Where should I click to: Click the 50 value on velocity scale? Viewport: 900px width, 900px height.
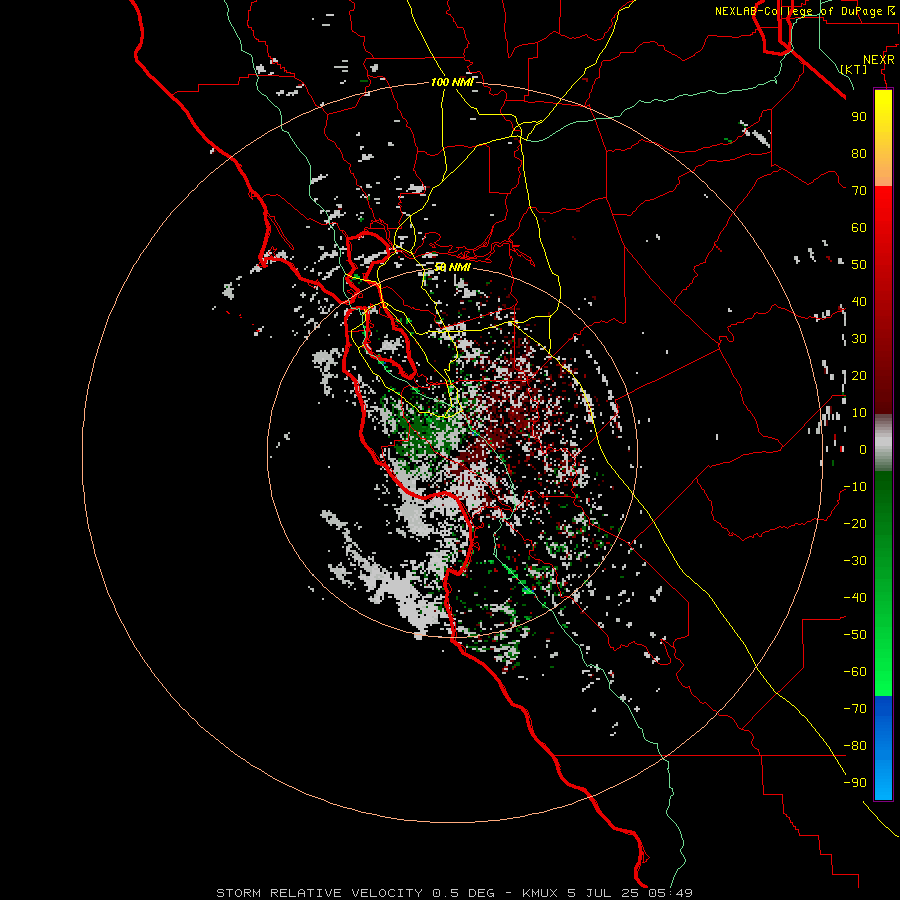tap(859, 265)
